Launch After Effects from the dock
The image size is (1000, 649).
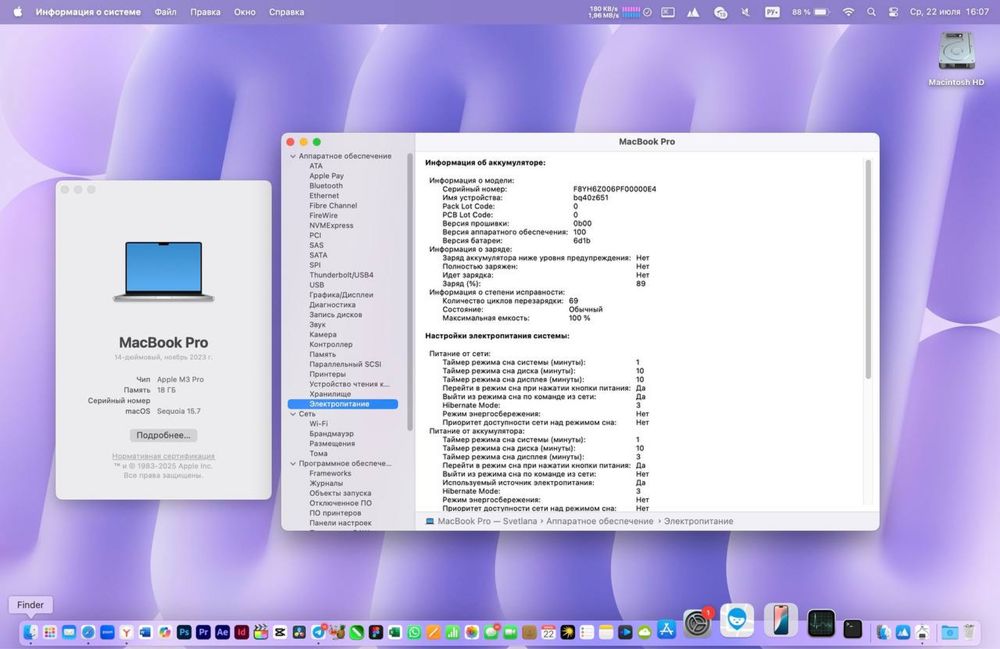222,632
